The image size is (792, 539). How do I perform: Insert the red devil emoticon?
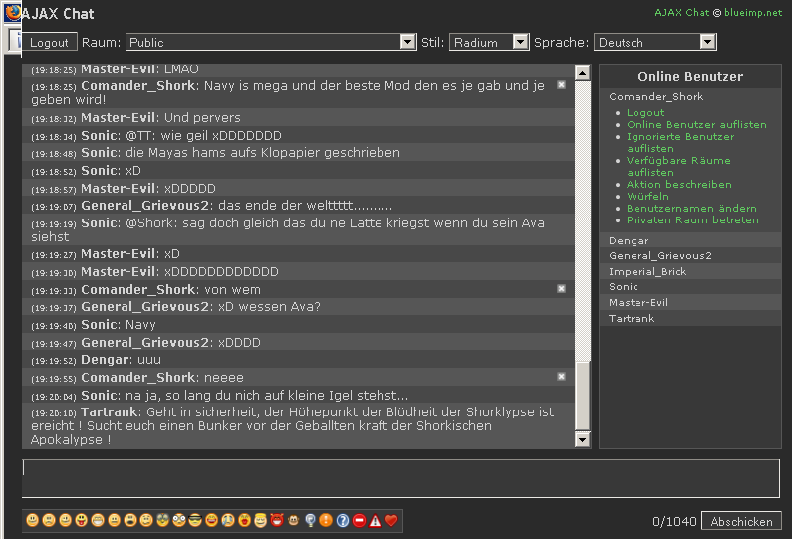pos(277,520)
